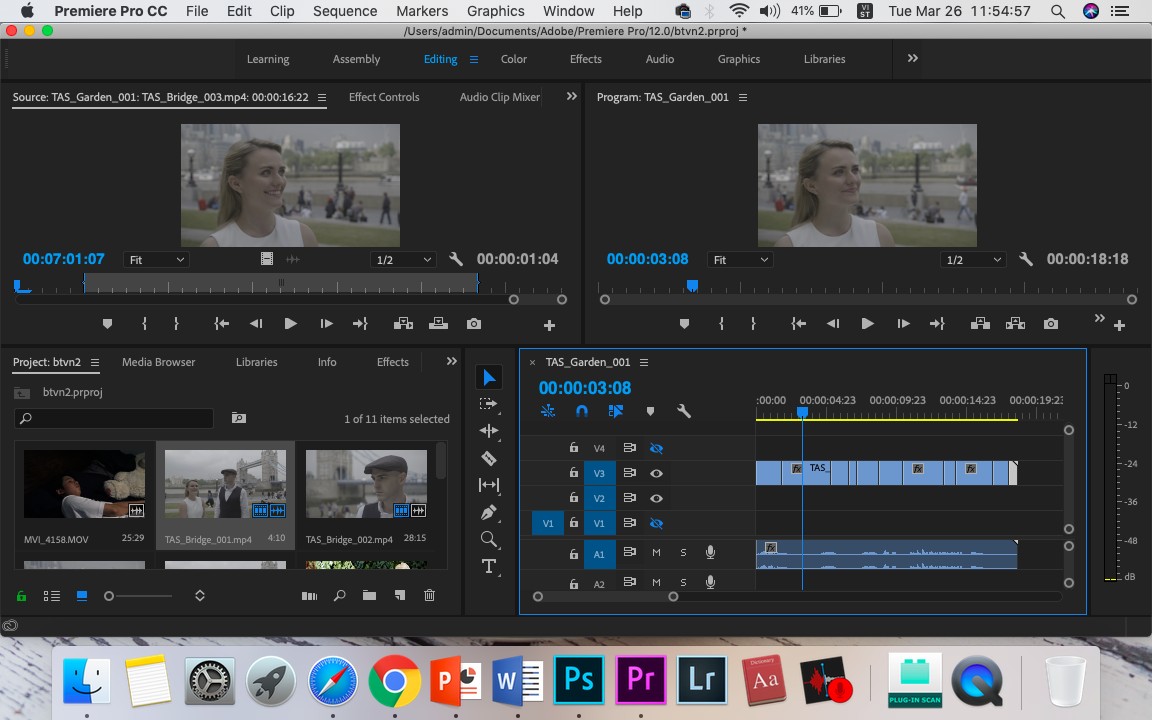Solo the A1 audio track

683,553
